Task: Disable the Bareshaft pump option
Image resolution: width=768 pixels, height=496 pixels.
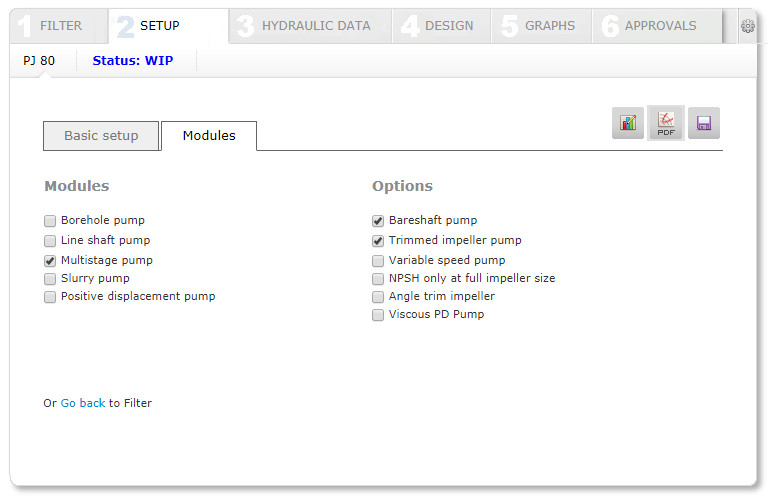Action: [378, 221]
